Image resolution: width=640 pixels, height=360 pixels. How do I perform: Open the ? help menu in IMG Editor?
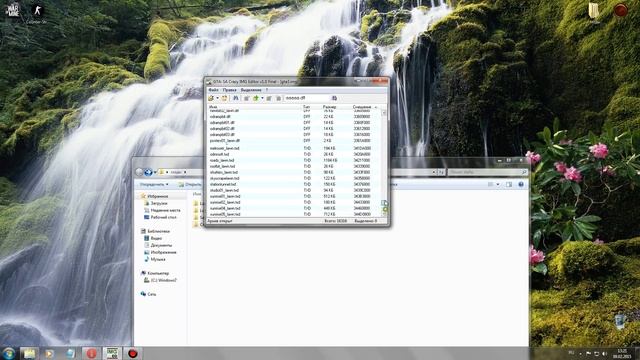267,90
